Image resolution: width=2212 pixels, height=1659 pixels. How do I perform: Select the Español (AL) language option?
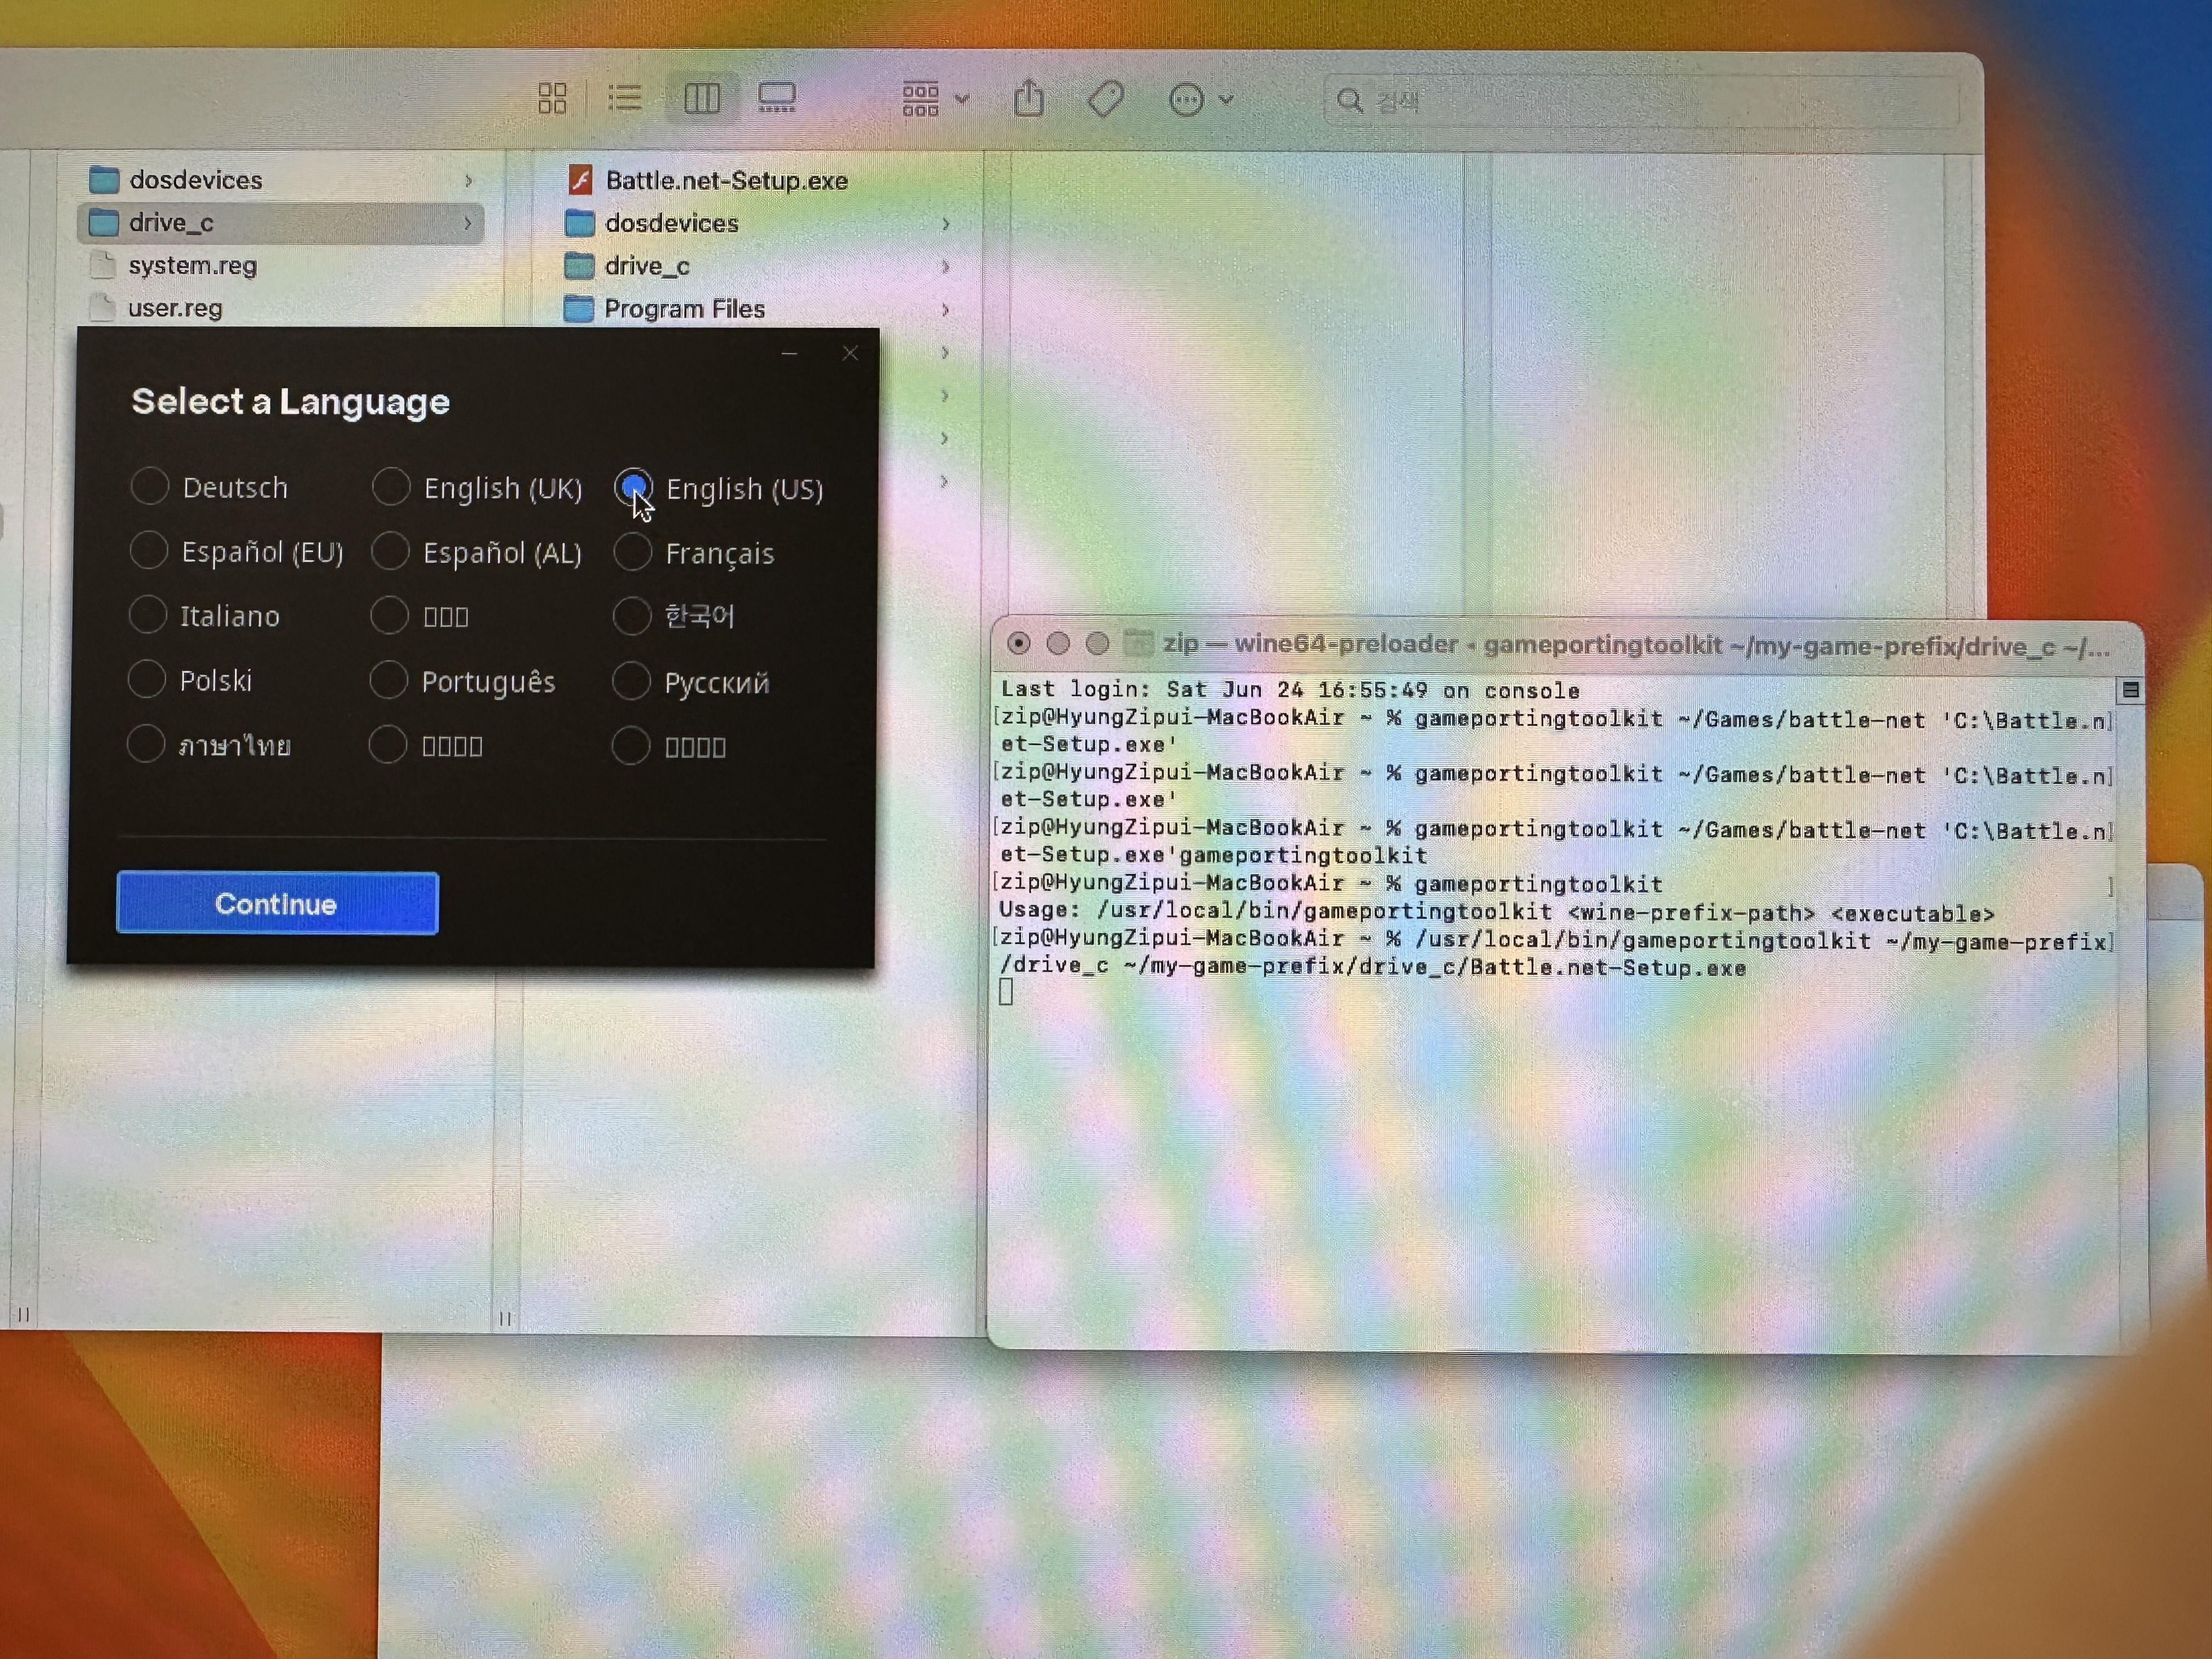[477, 552]
